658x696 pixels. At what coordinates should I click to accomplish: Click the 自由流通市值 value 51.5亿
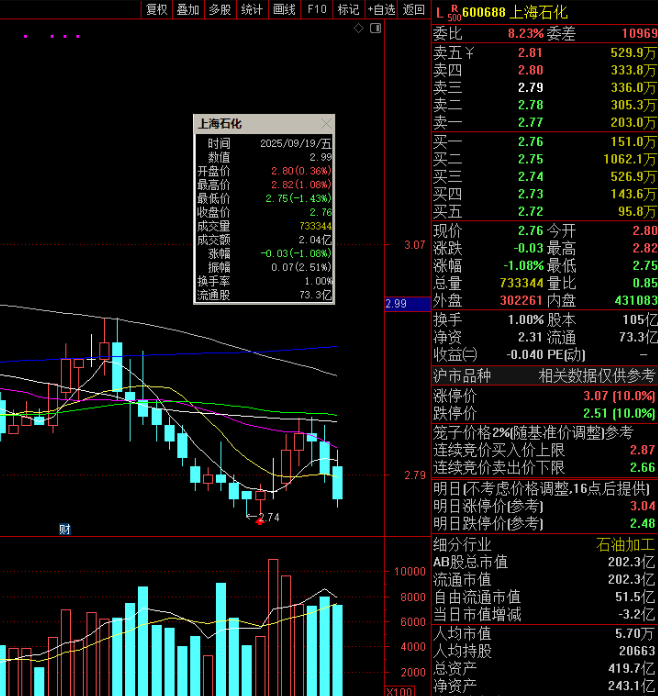pos(635,597)
